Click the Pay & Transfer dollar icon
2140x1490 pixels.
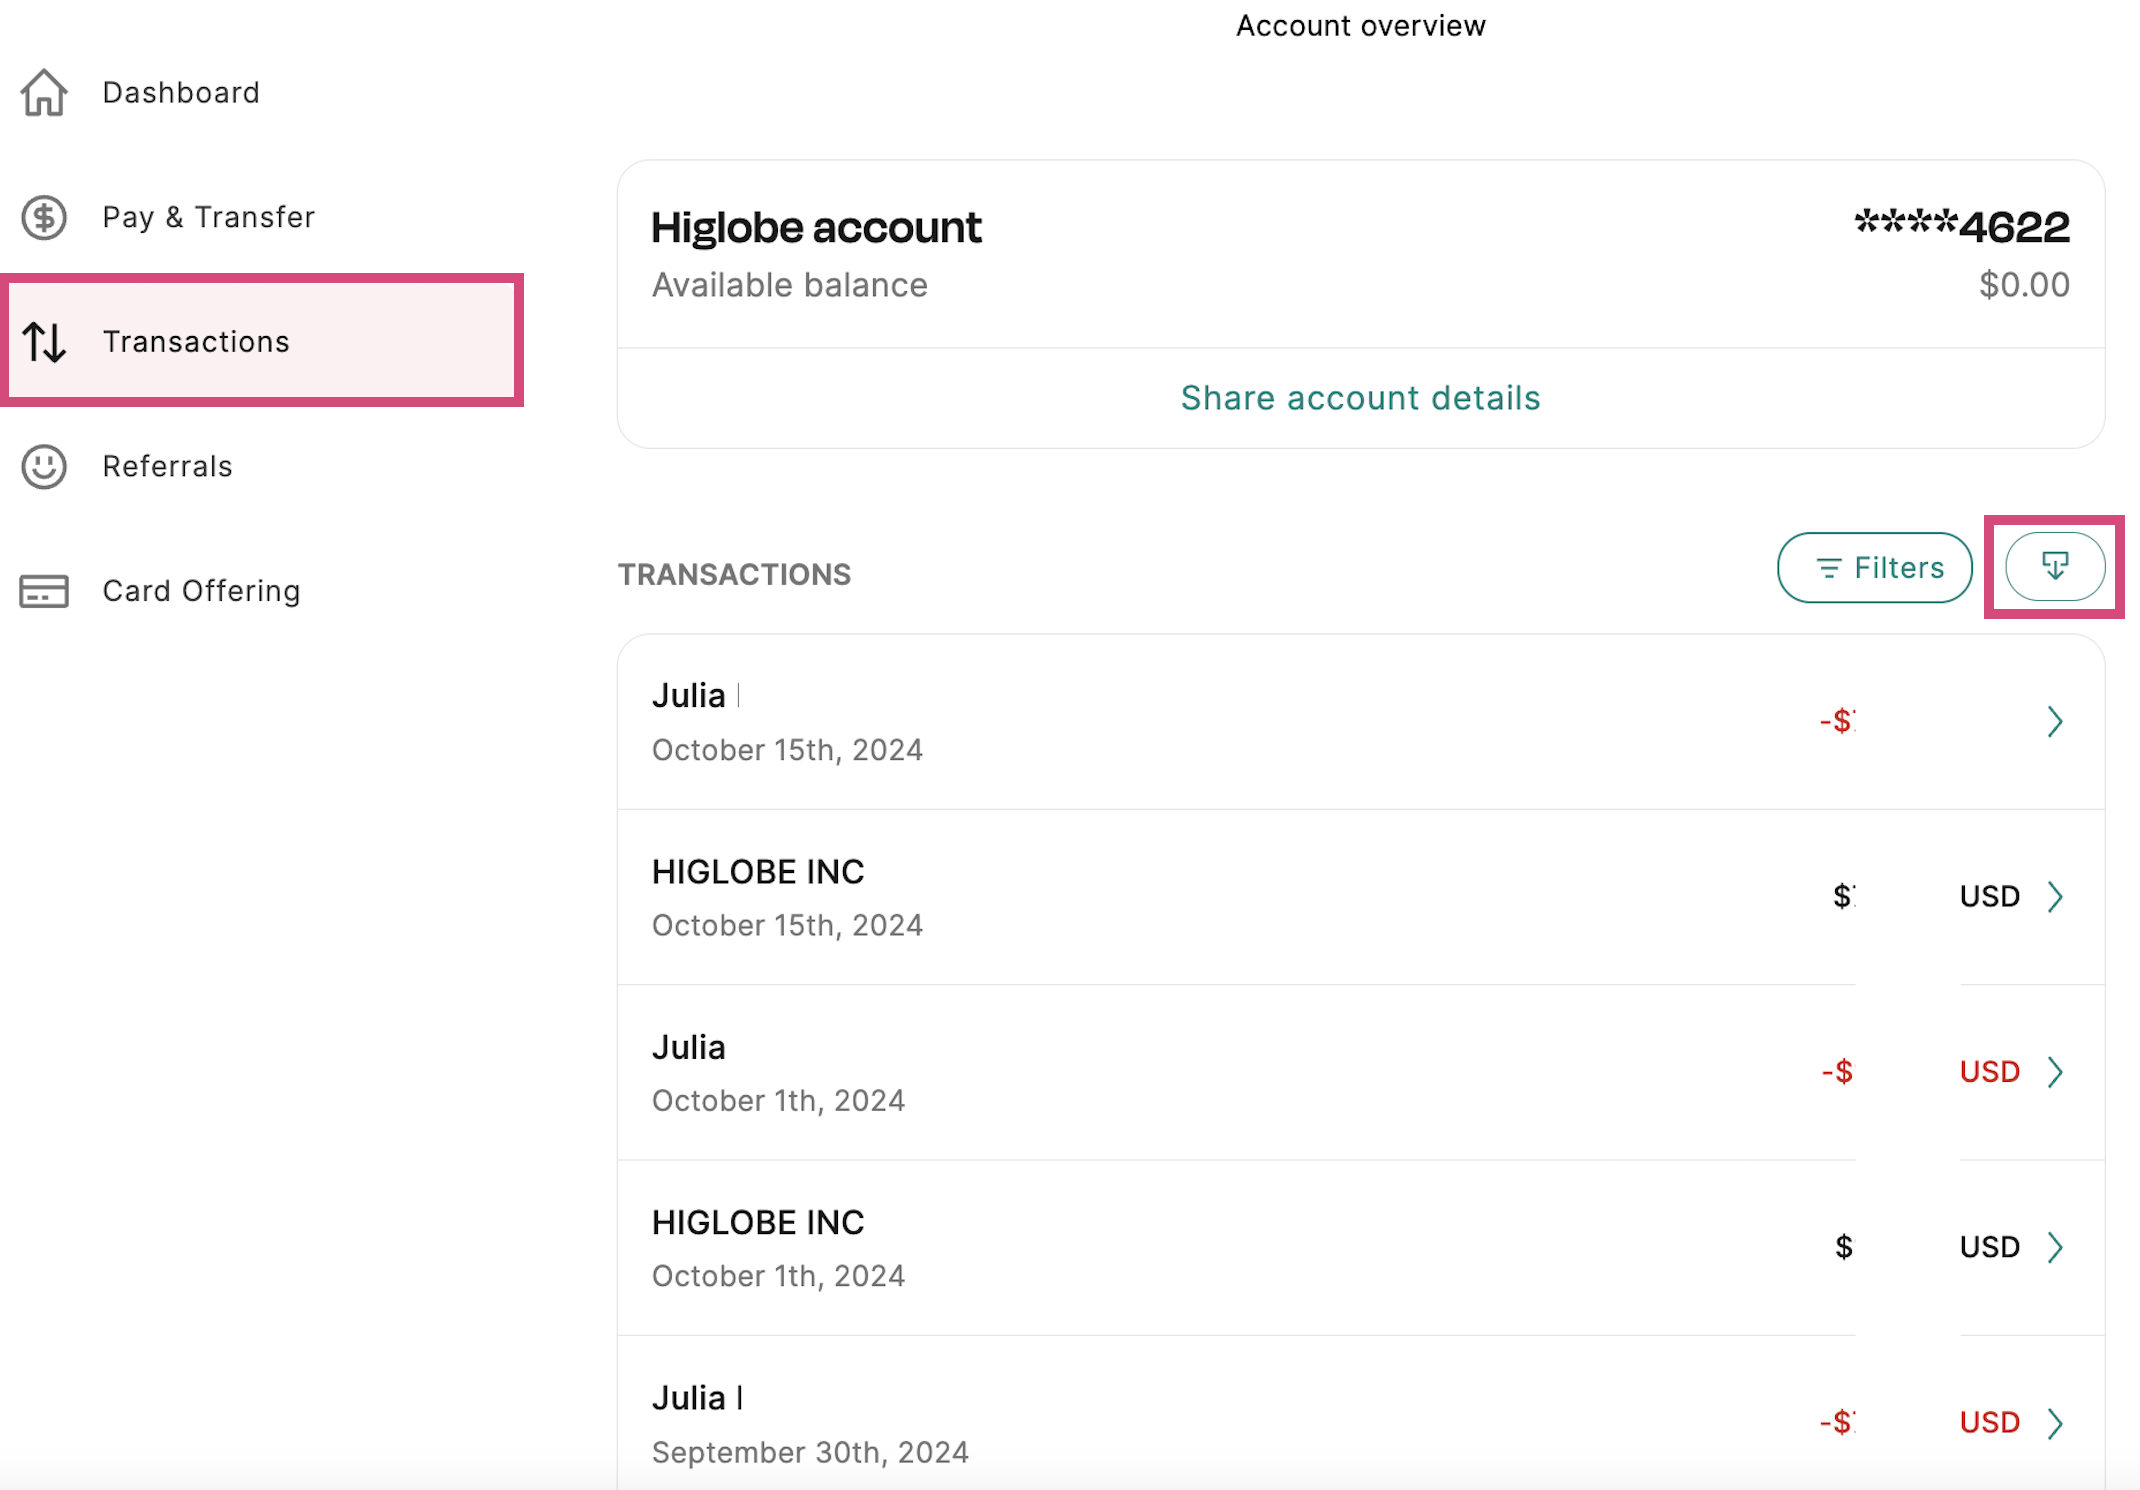44,217
